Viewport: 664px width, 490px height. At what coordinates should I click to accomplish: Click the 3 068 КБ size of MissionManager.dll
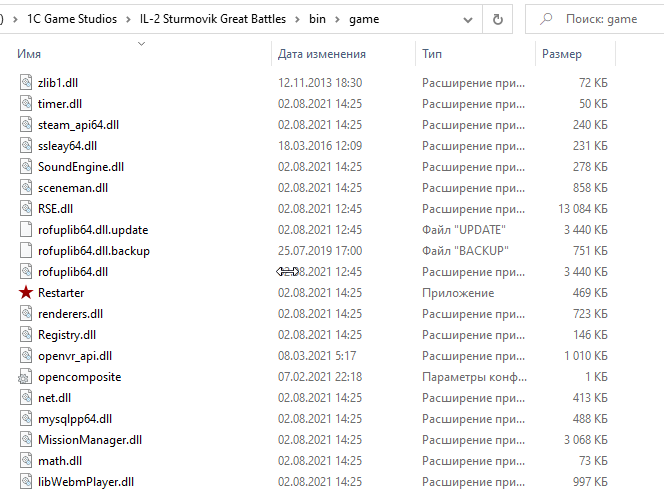pos(586,440)
